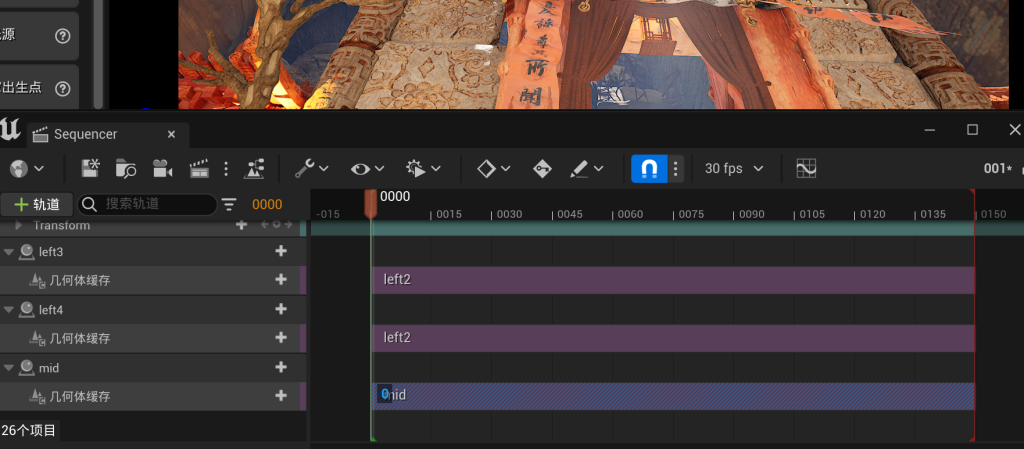Open the 30 fps frame rate dropdown
This screenshot has width=1024, height=449.
tap(734, 168)
